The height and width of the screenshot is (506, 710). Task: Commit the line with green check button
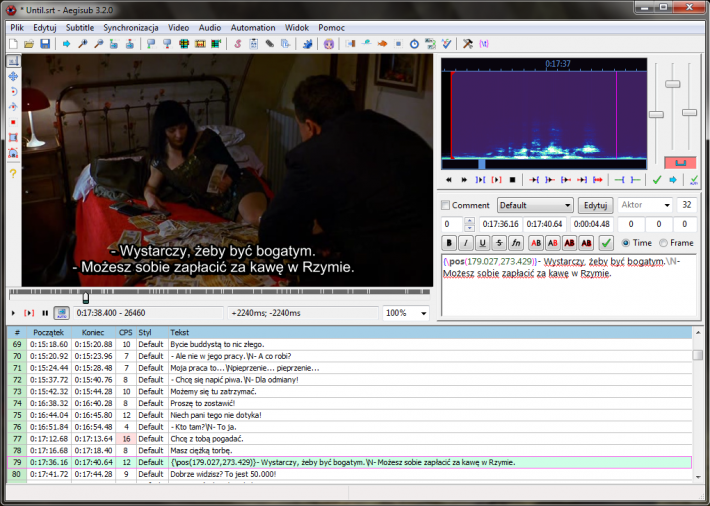606,243
